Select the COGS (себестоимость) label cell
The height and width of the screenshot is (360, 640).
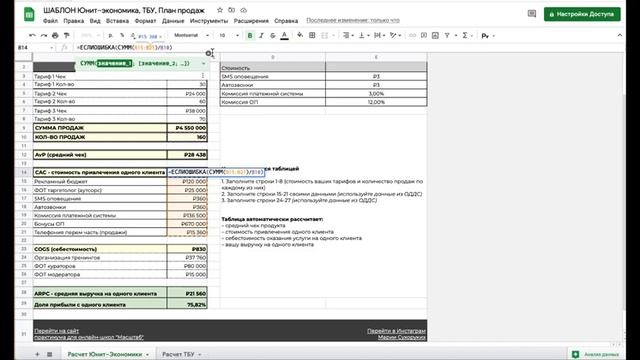(x=100, y=249)
